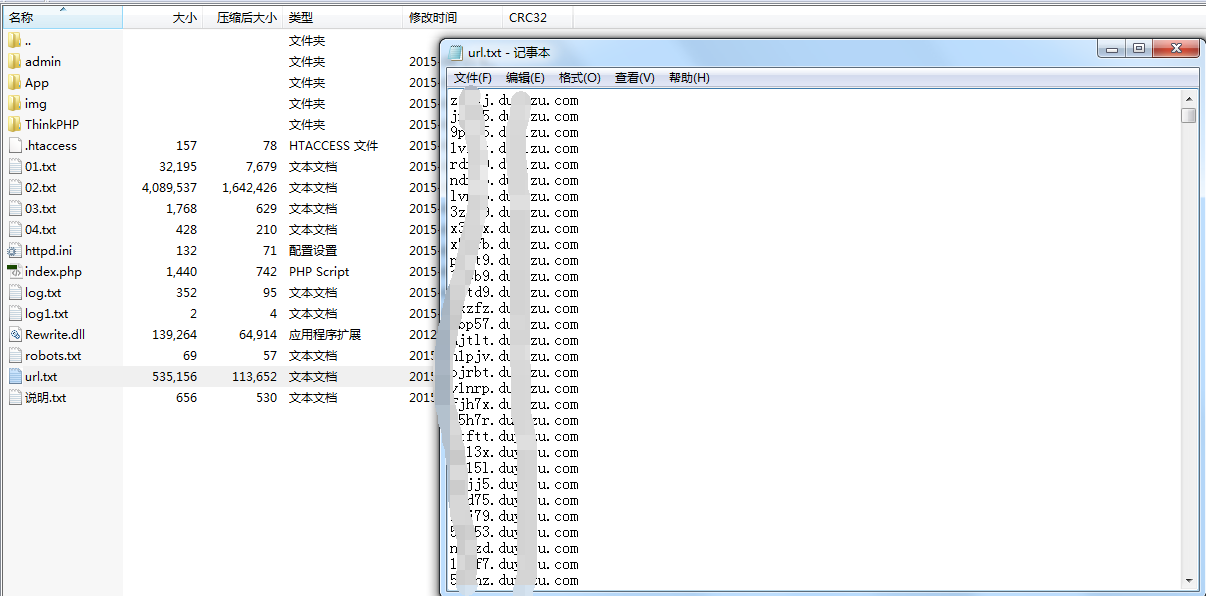
Task: Click the httpd.ini configuration file icon
Action: point(17,250)
